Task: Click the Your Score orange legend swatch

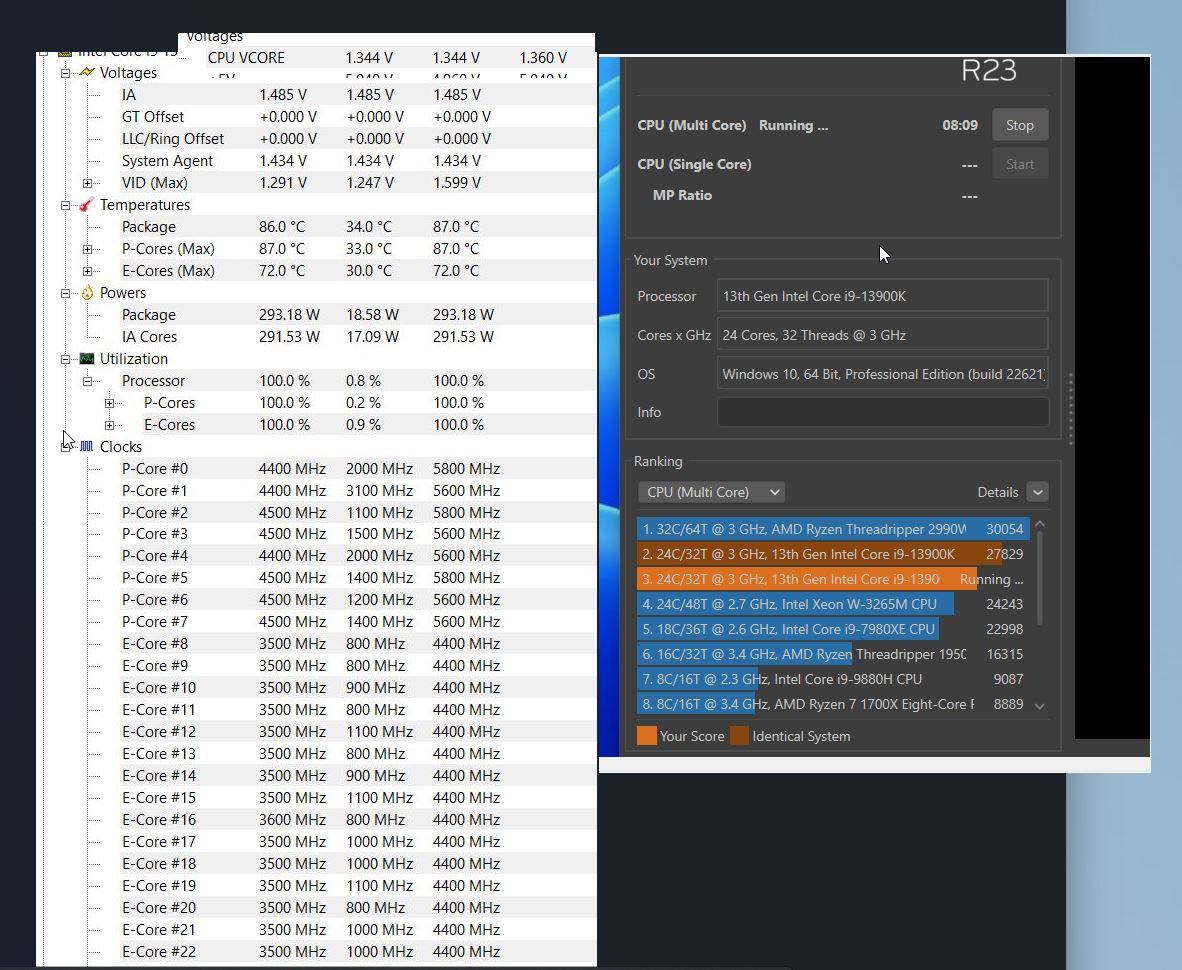Action: [x=646, y=736]
